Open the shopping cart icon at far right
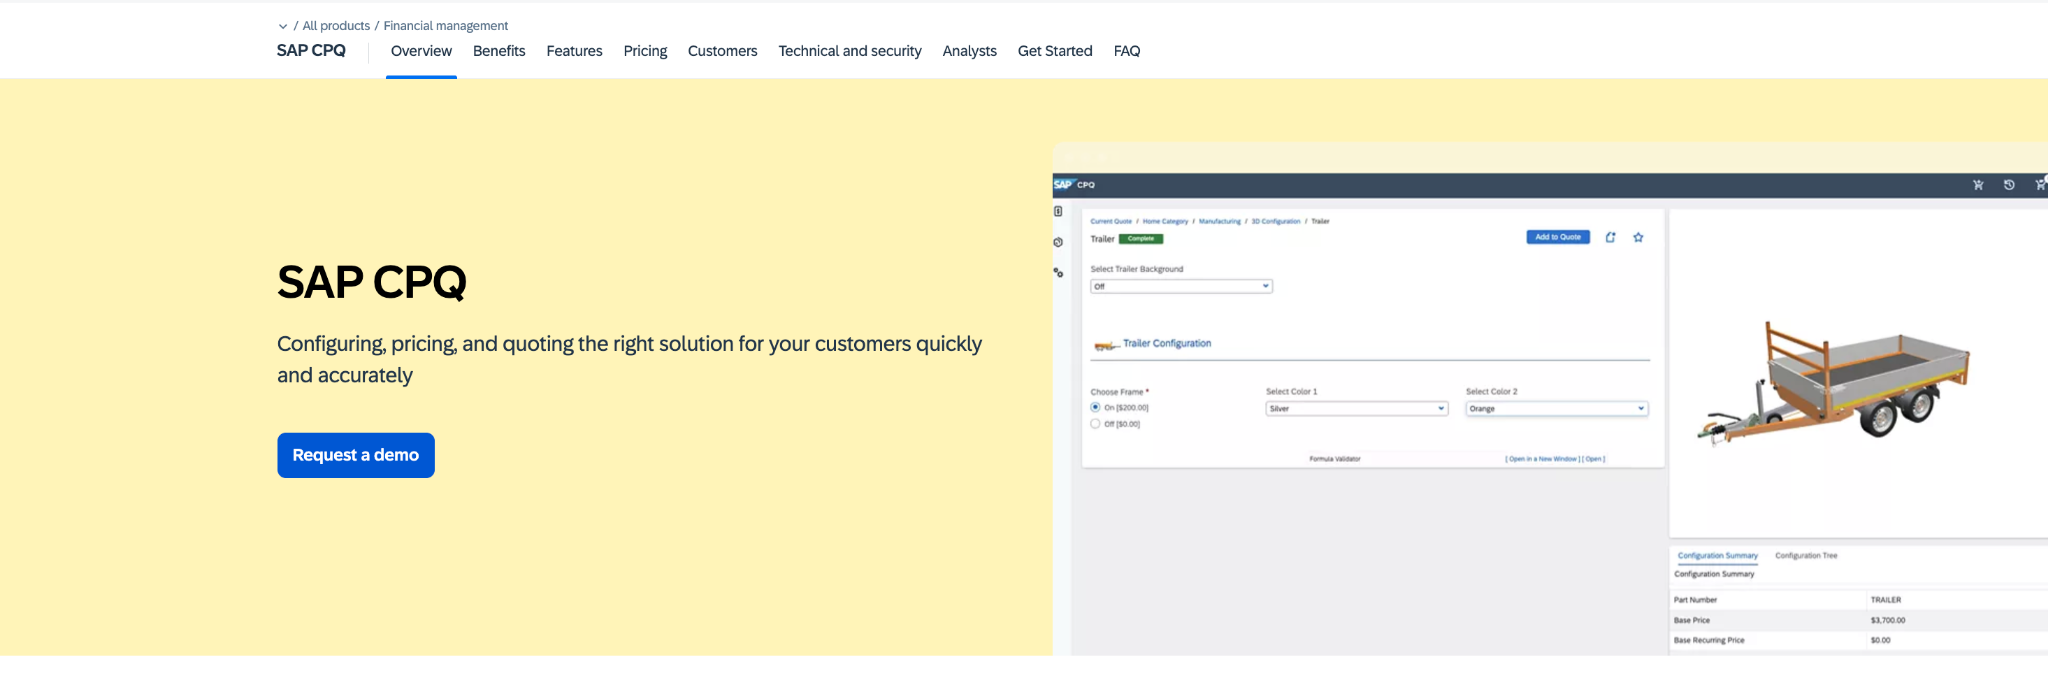Image resolution: width=2048 pixels, height=674 pixels. [x=2041, y=184]
